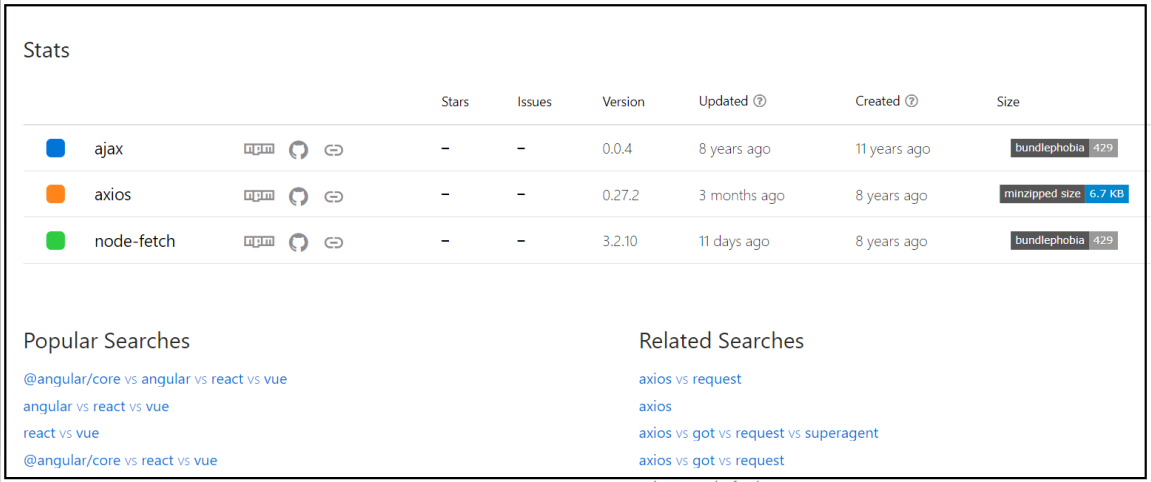Open 'angular vs react vs vue' popular search

[96, 406]
